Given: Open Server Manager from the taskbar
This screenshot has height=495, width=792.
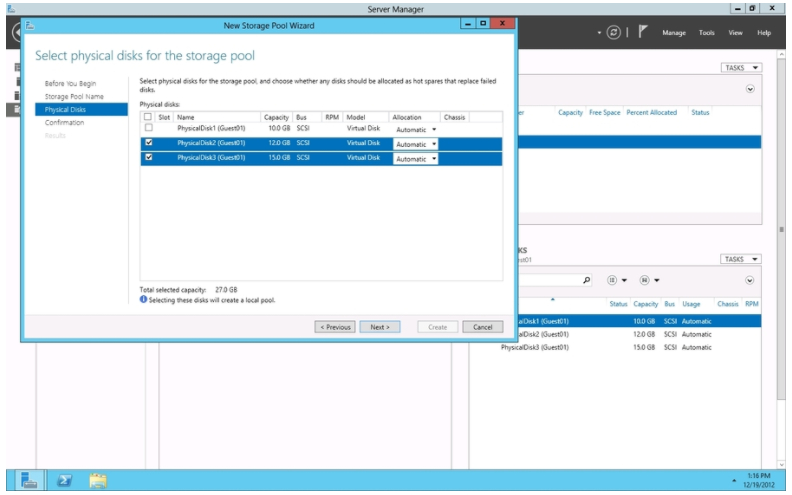Looking at the screenshot, I should (29, 480).
